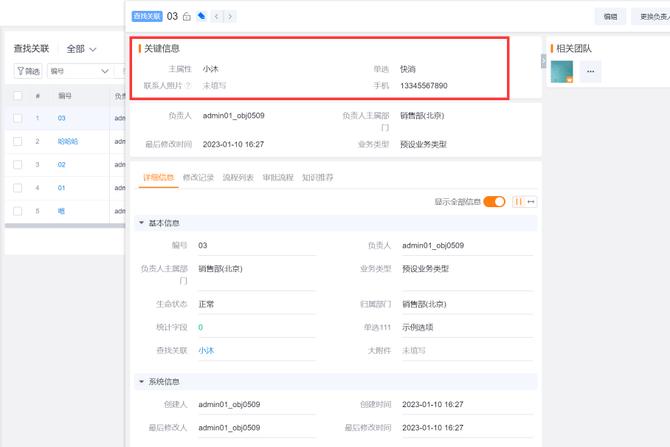Check the select-all checkbox in table header
This screenshot has width=670, height=447.
(x=18, y=95)
